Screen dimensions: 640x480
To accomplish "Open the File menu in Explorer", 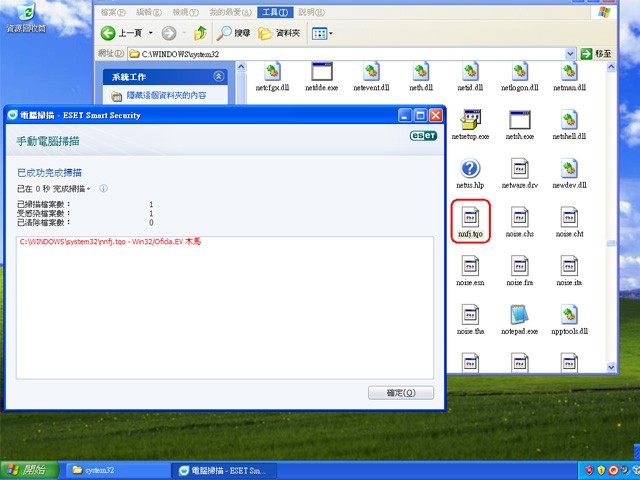I will coord(113,12).
